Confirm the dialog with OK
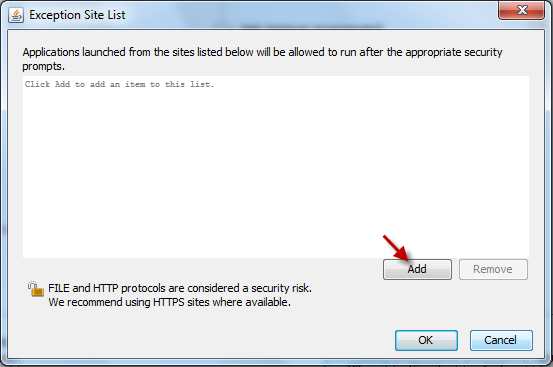The width and height of the screenshot is (553, 367). tap(426, 340)
